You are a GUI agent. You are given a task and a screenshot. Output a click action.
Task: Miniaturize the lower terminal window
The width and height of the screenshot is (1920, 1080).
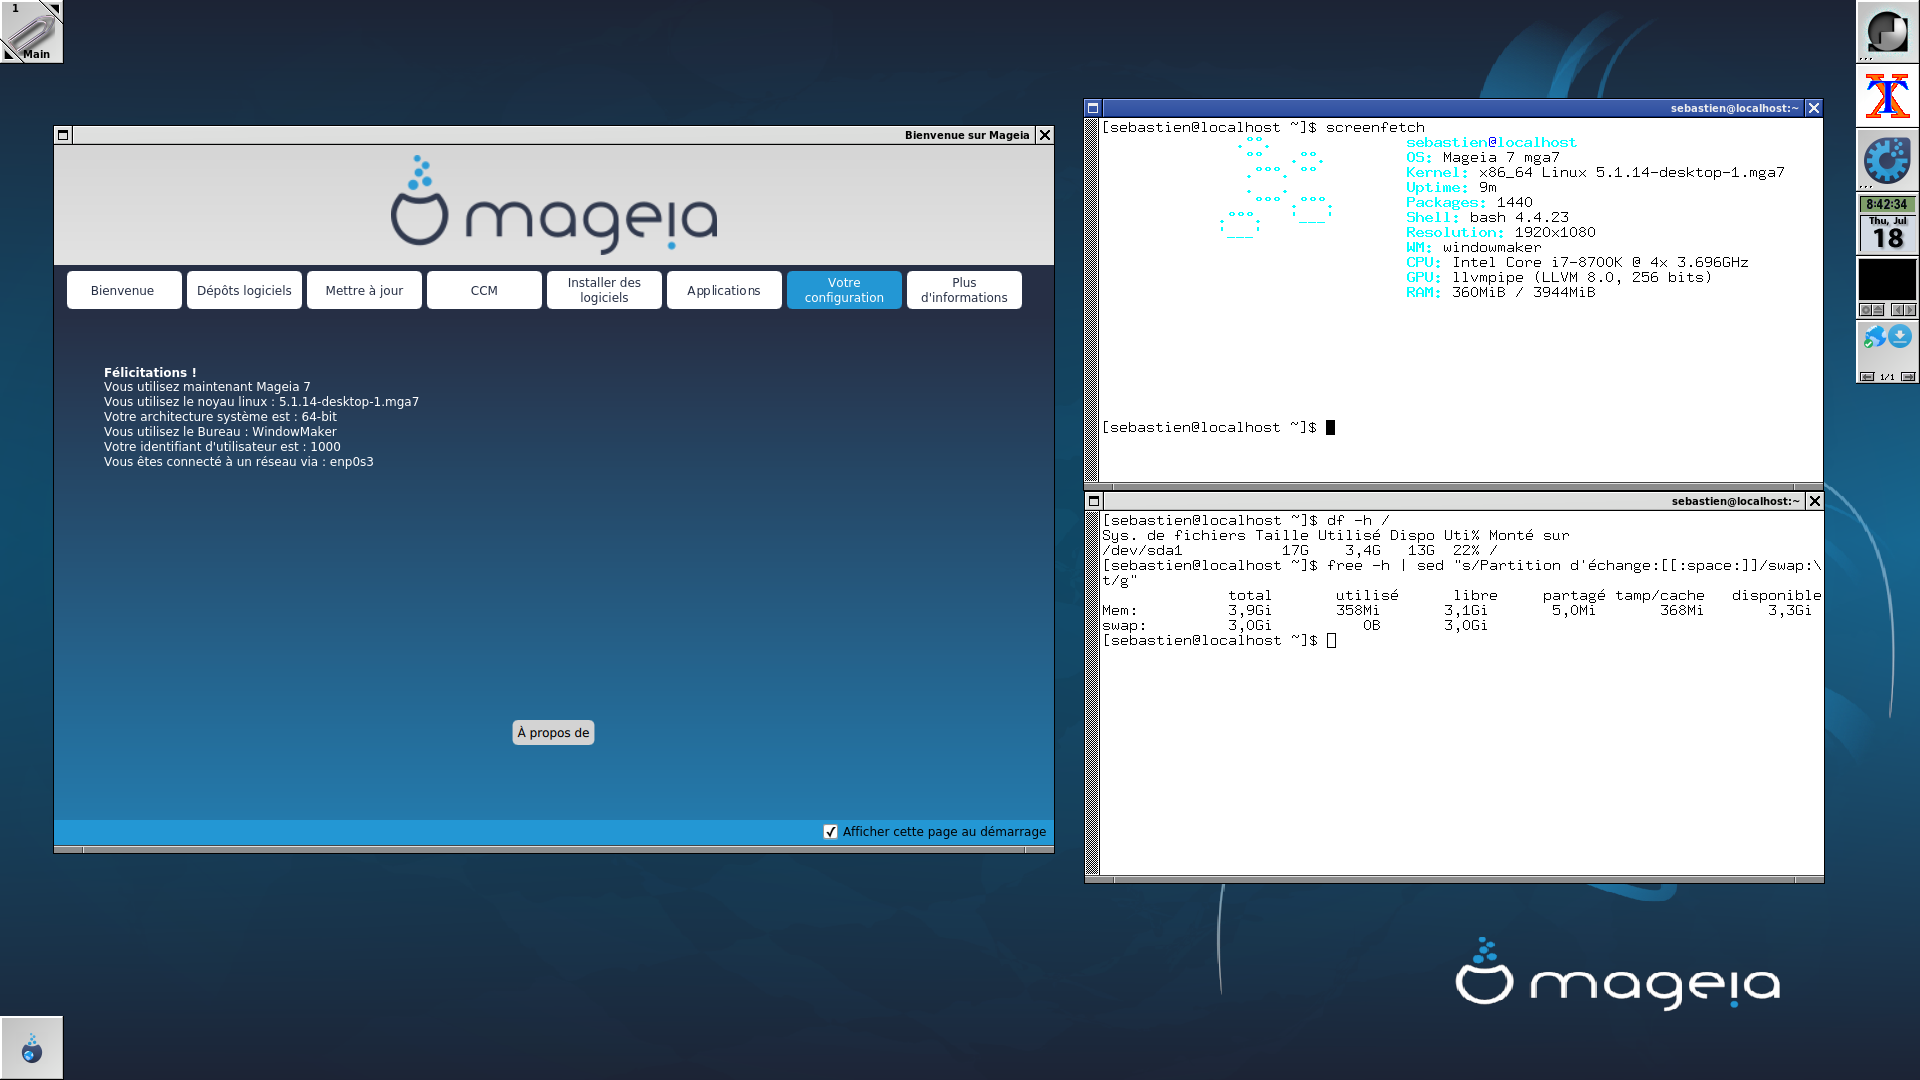point(1094,501)
